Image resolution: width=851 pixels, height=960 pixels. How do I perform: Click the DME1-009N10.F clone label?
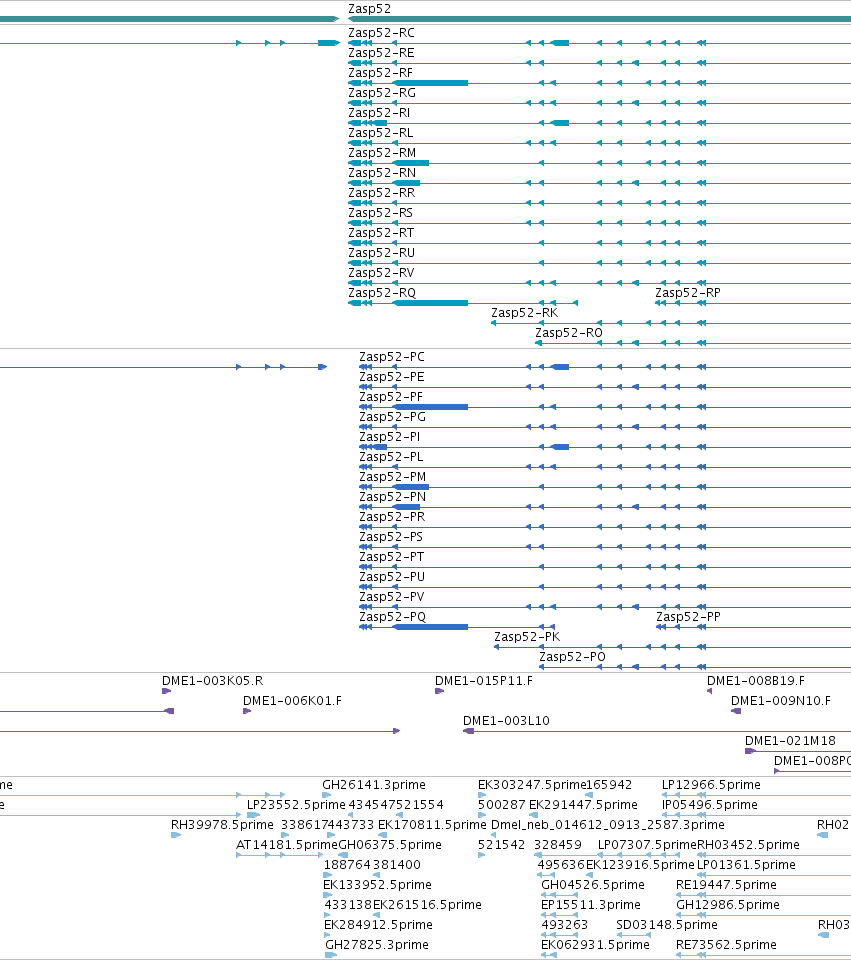click(781, 701)
